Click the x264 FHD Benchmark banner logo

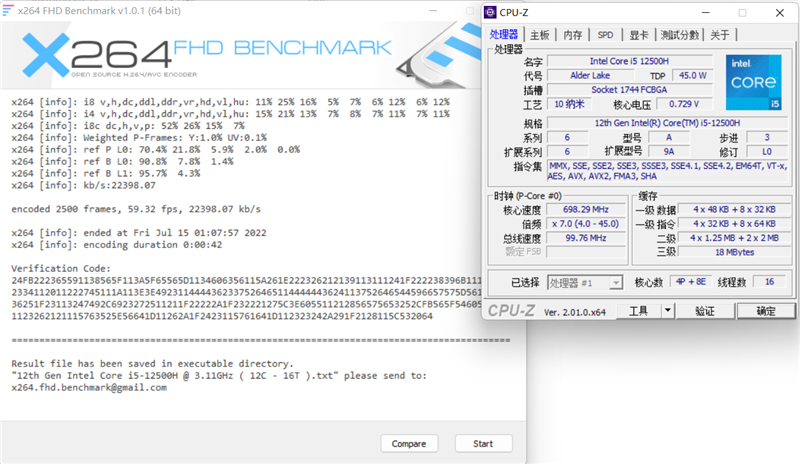pos(207,55)
